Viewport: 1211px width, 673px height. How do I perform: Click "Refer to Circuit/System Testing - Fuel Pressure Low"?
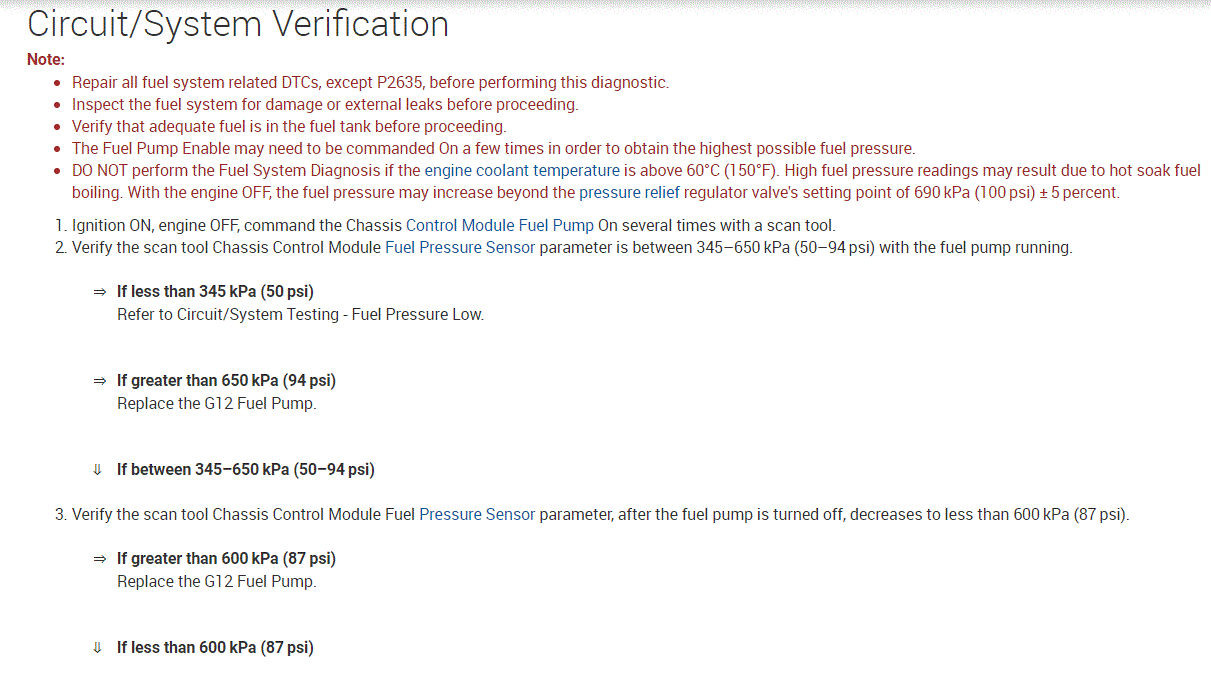[x=300, y=315]
